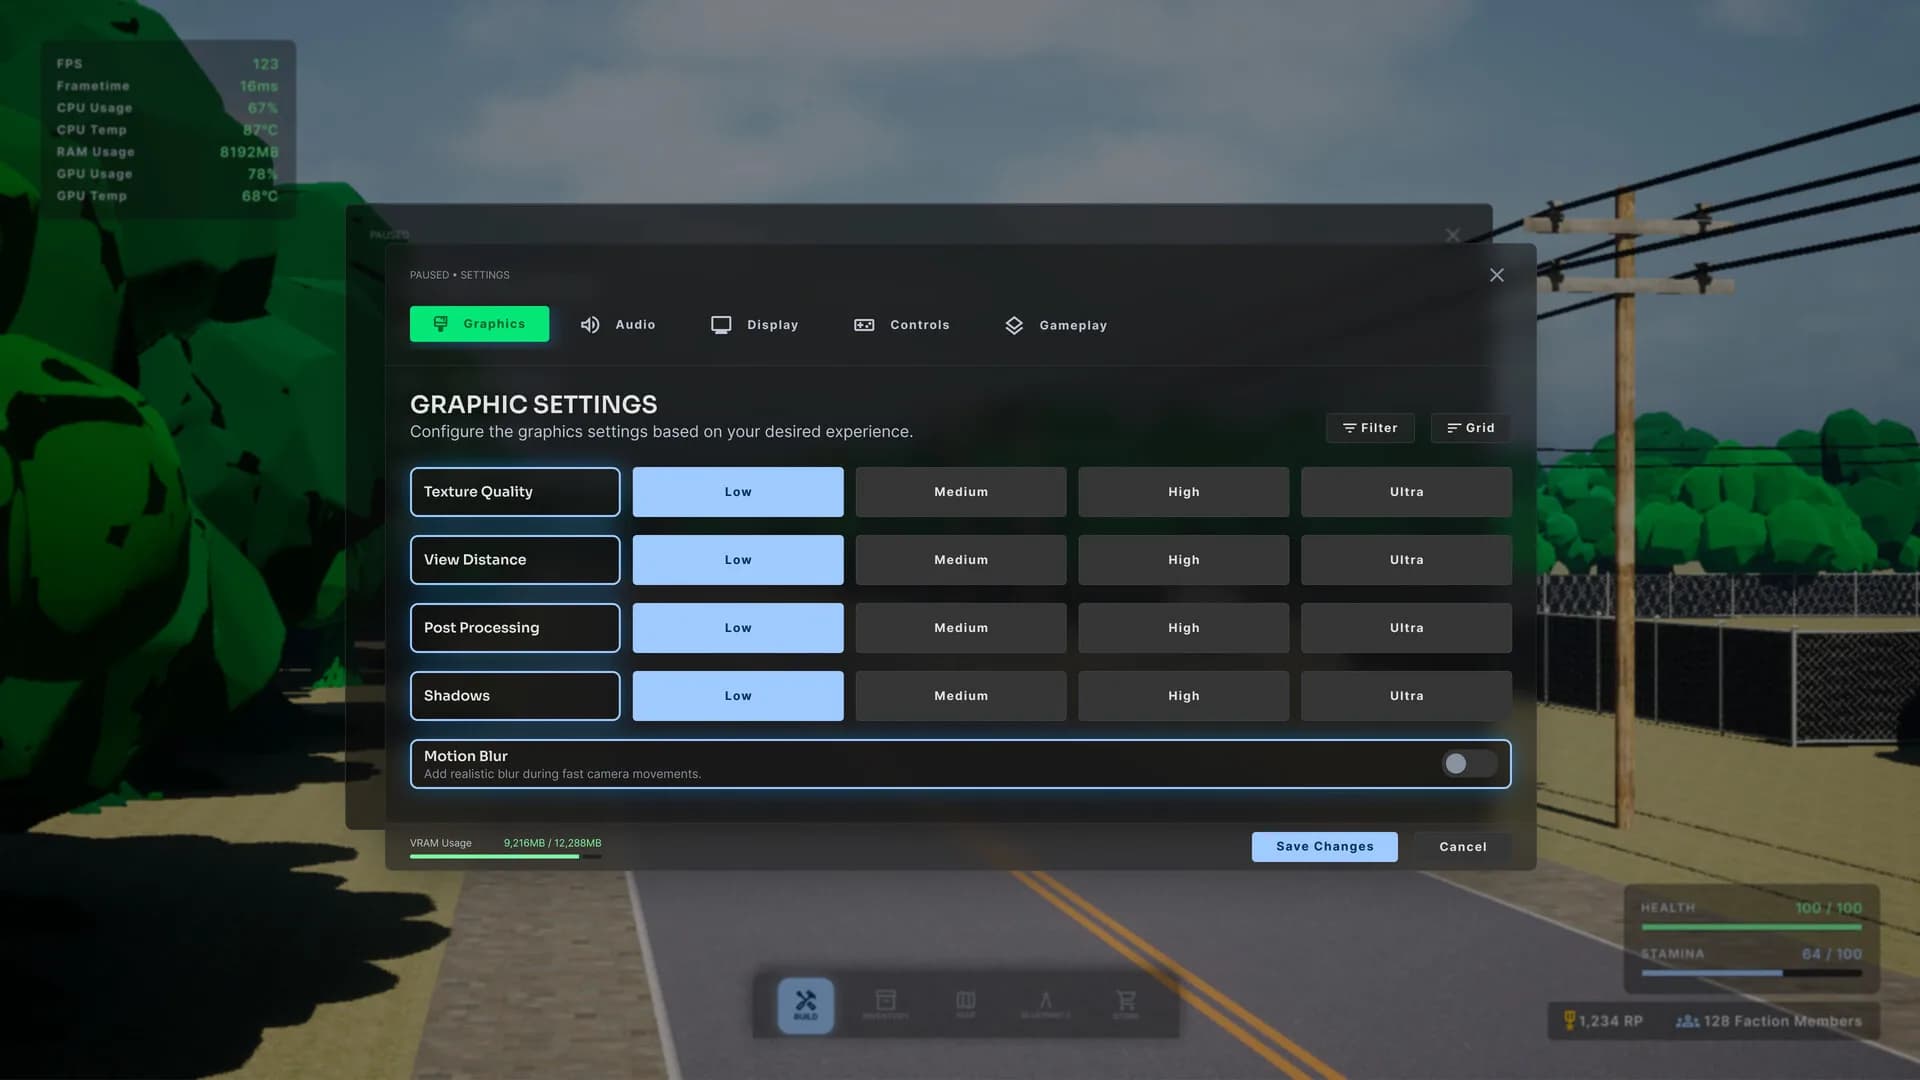
Task: Select the View Distance label box
Action: (515, 560)
